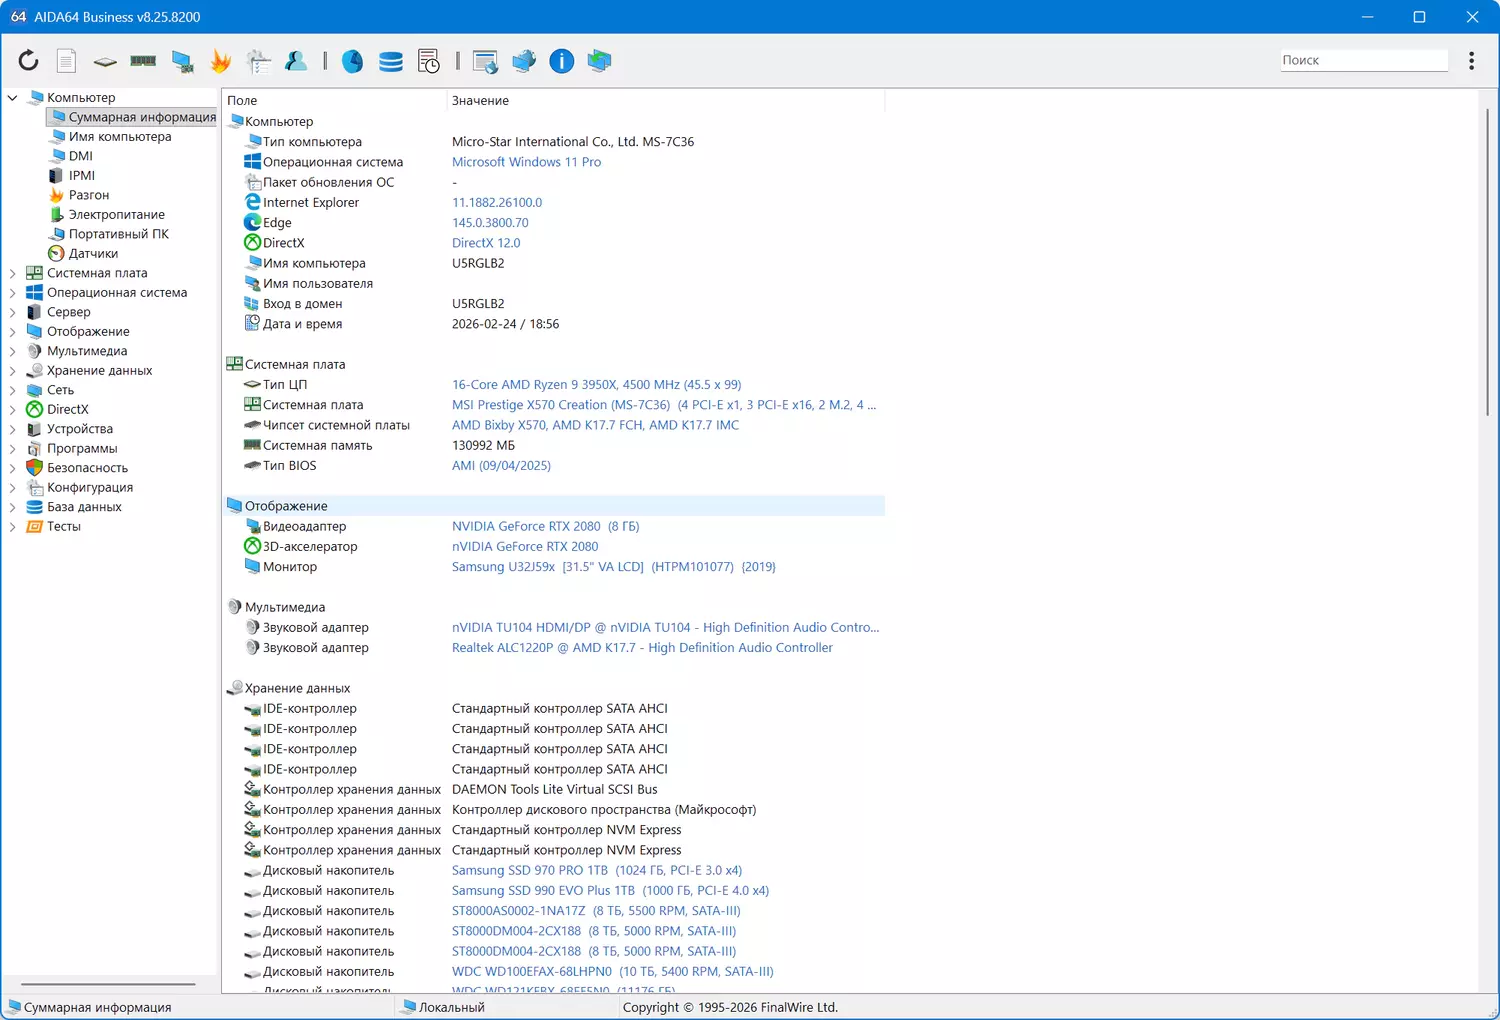Click the Значение column header
The image size is (1500, 1020).
480,101
